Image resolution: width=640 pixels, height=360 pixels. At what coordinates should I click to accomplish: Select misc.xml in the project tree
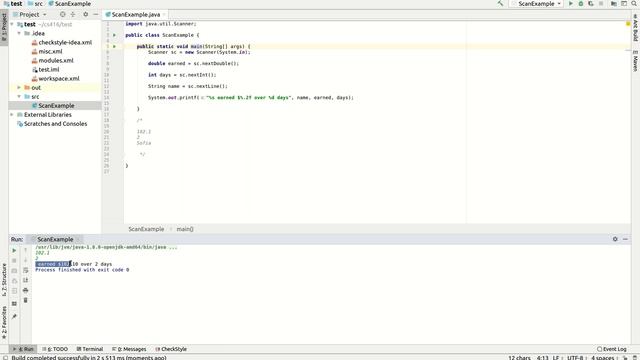click(47, 51)
